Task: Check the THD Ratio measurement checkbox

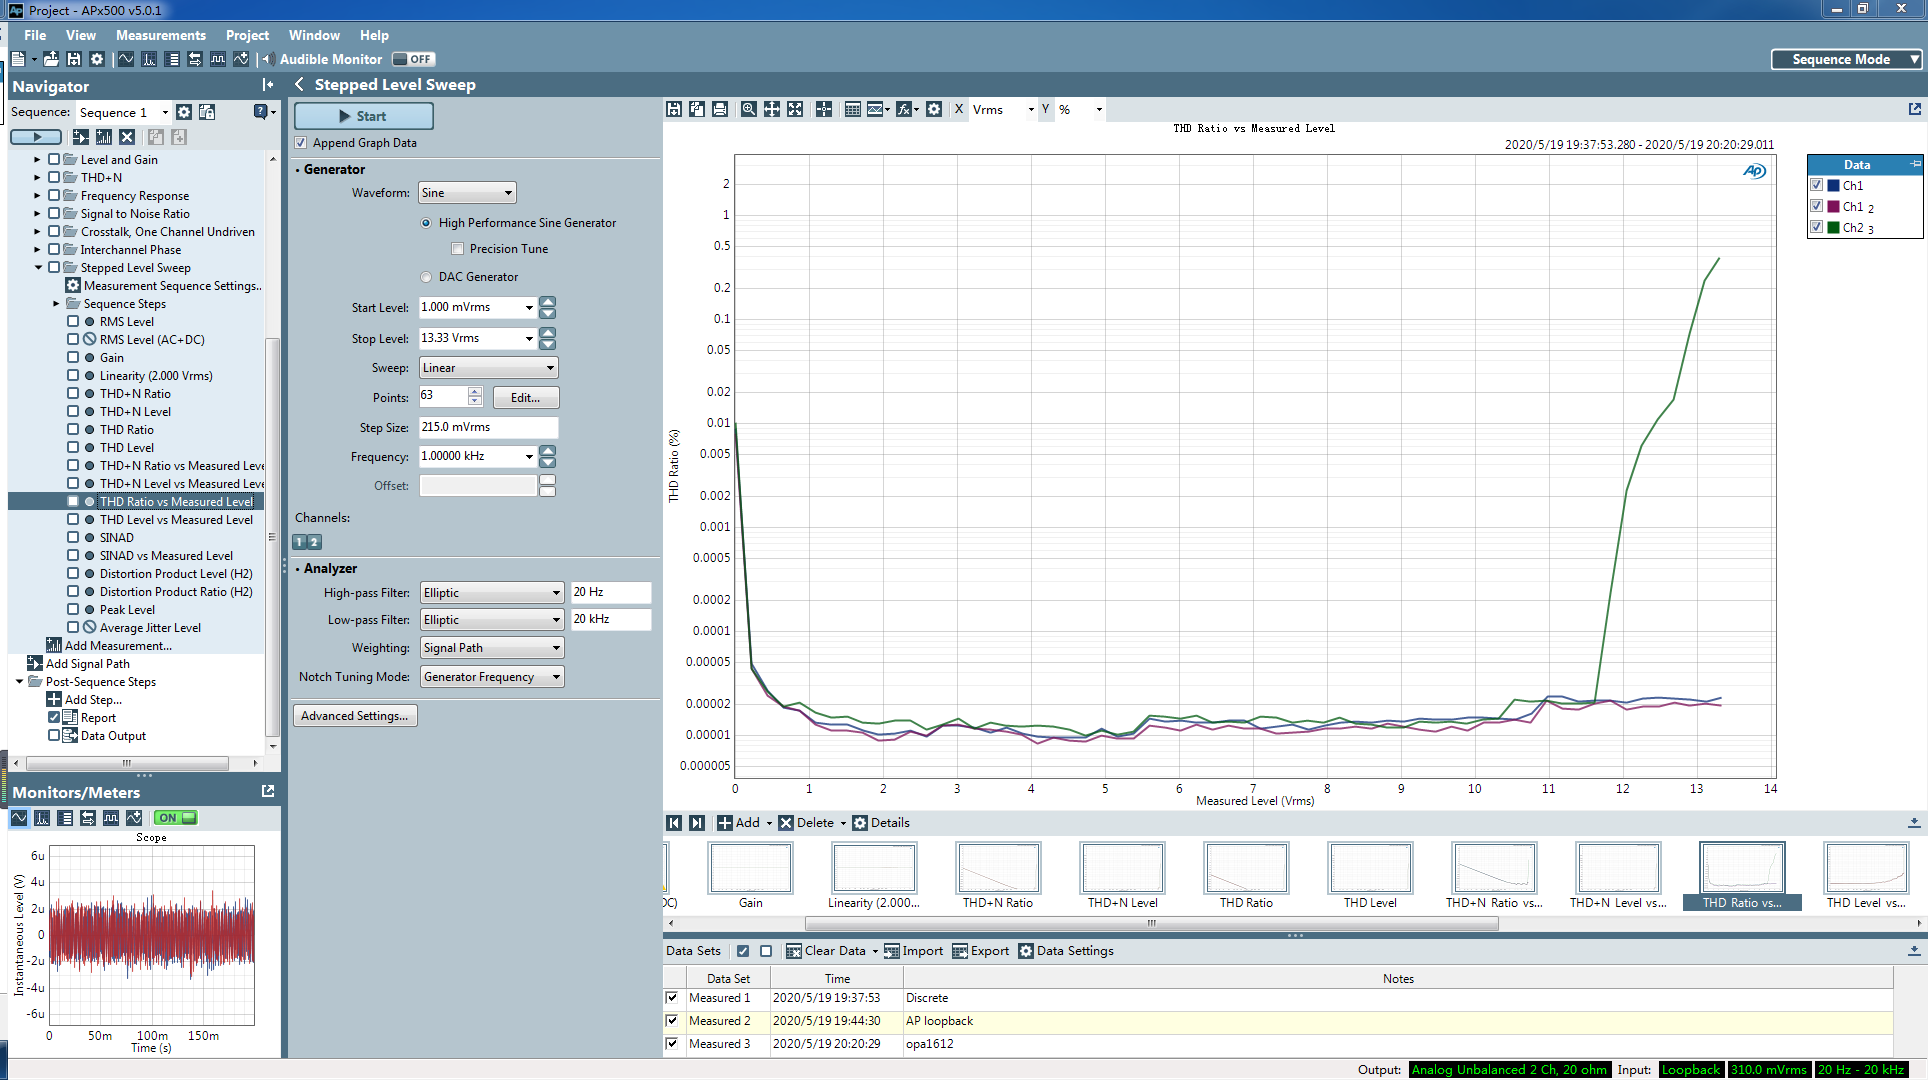Action: [x=73, y=430]
